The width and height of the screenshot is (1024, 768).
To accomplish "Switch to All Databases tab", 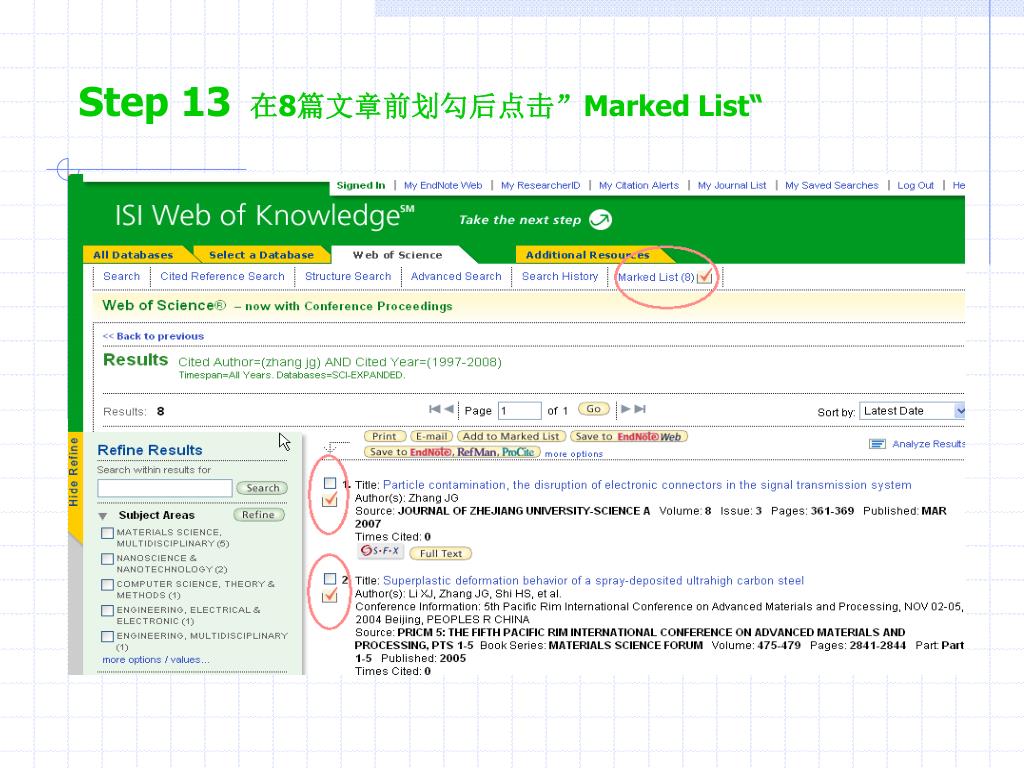I will tap(133, 255).
